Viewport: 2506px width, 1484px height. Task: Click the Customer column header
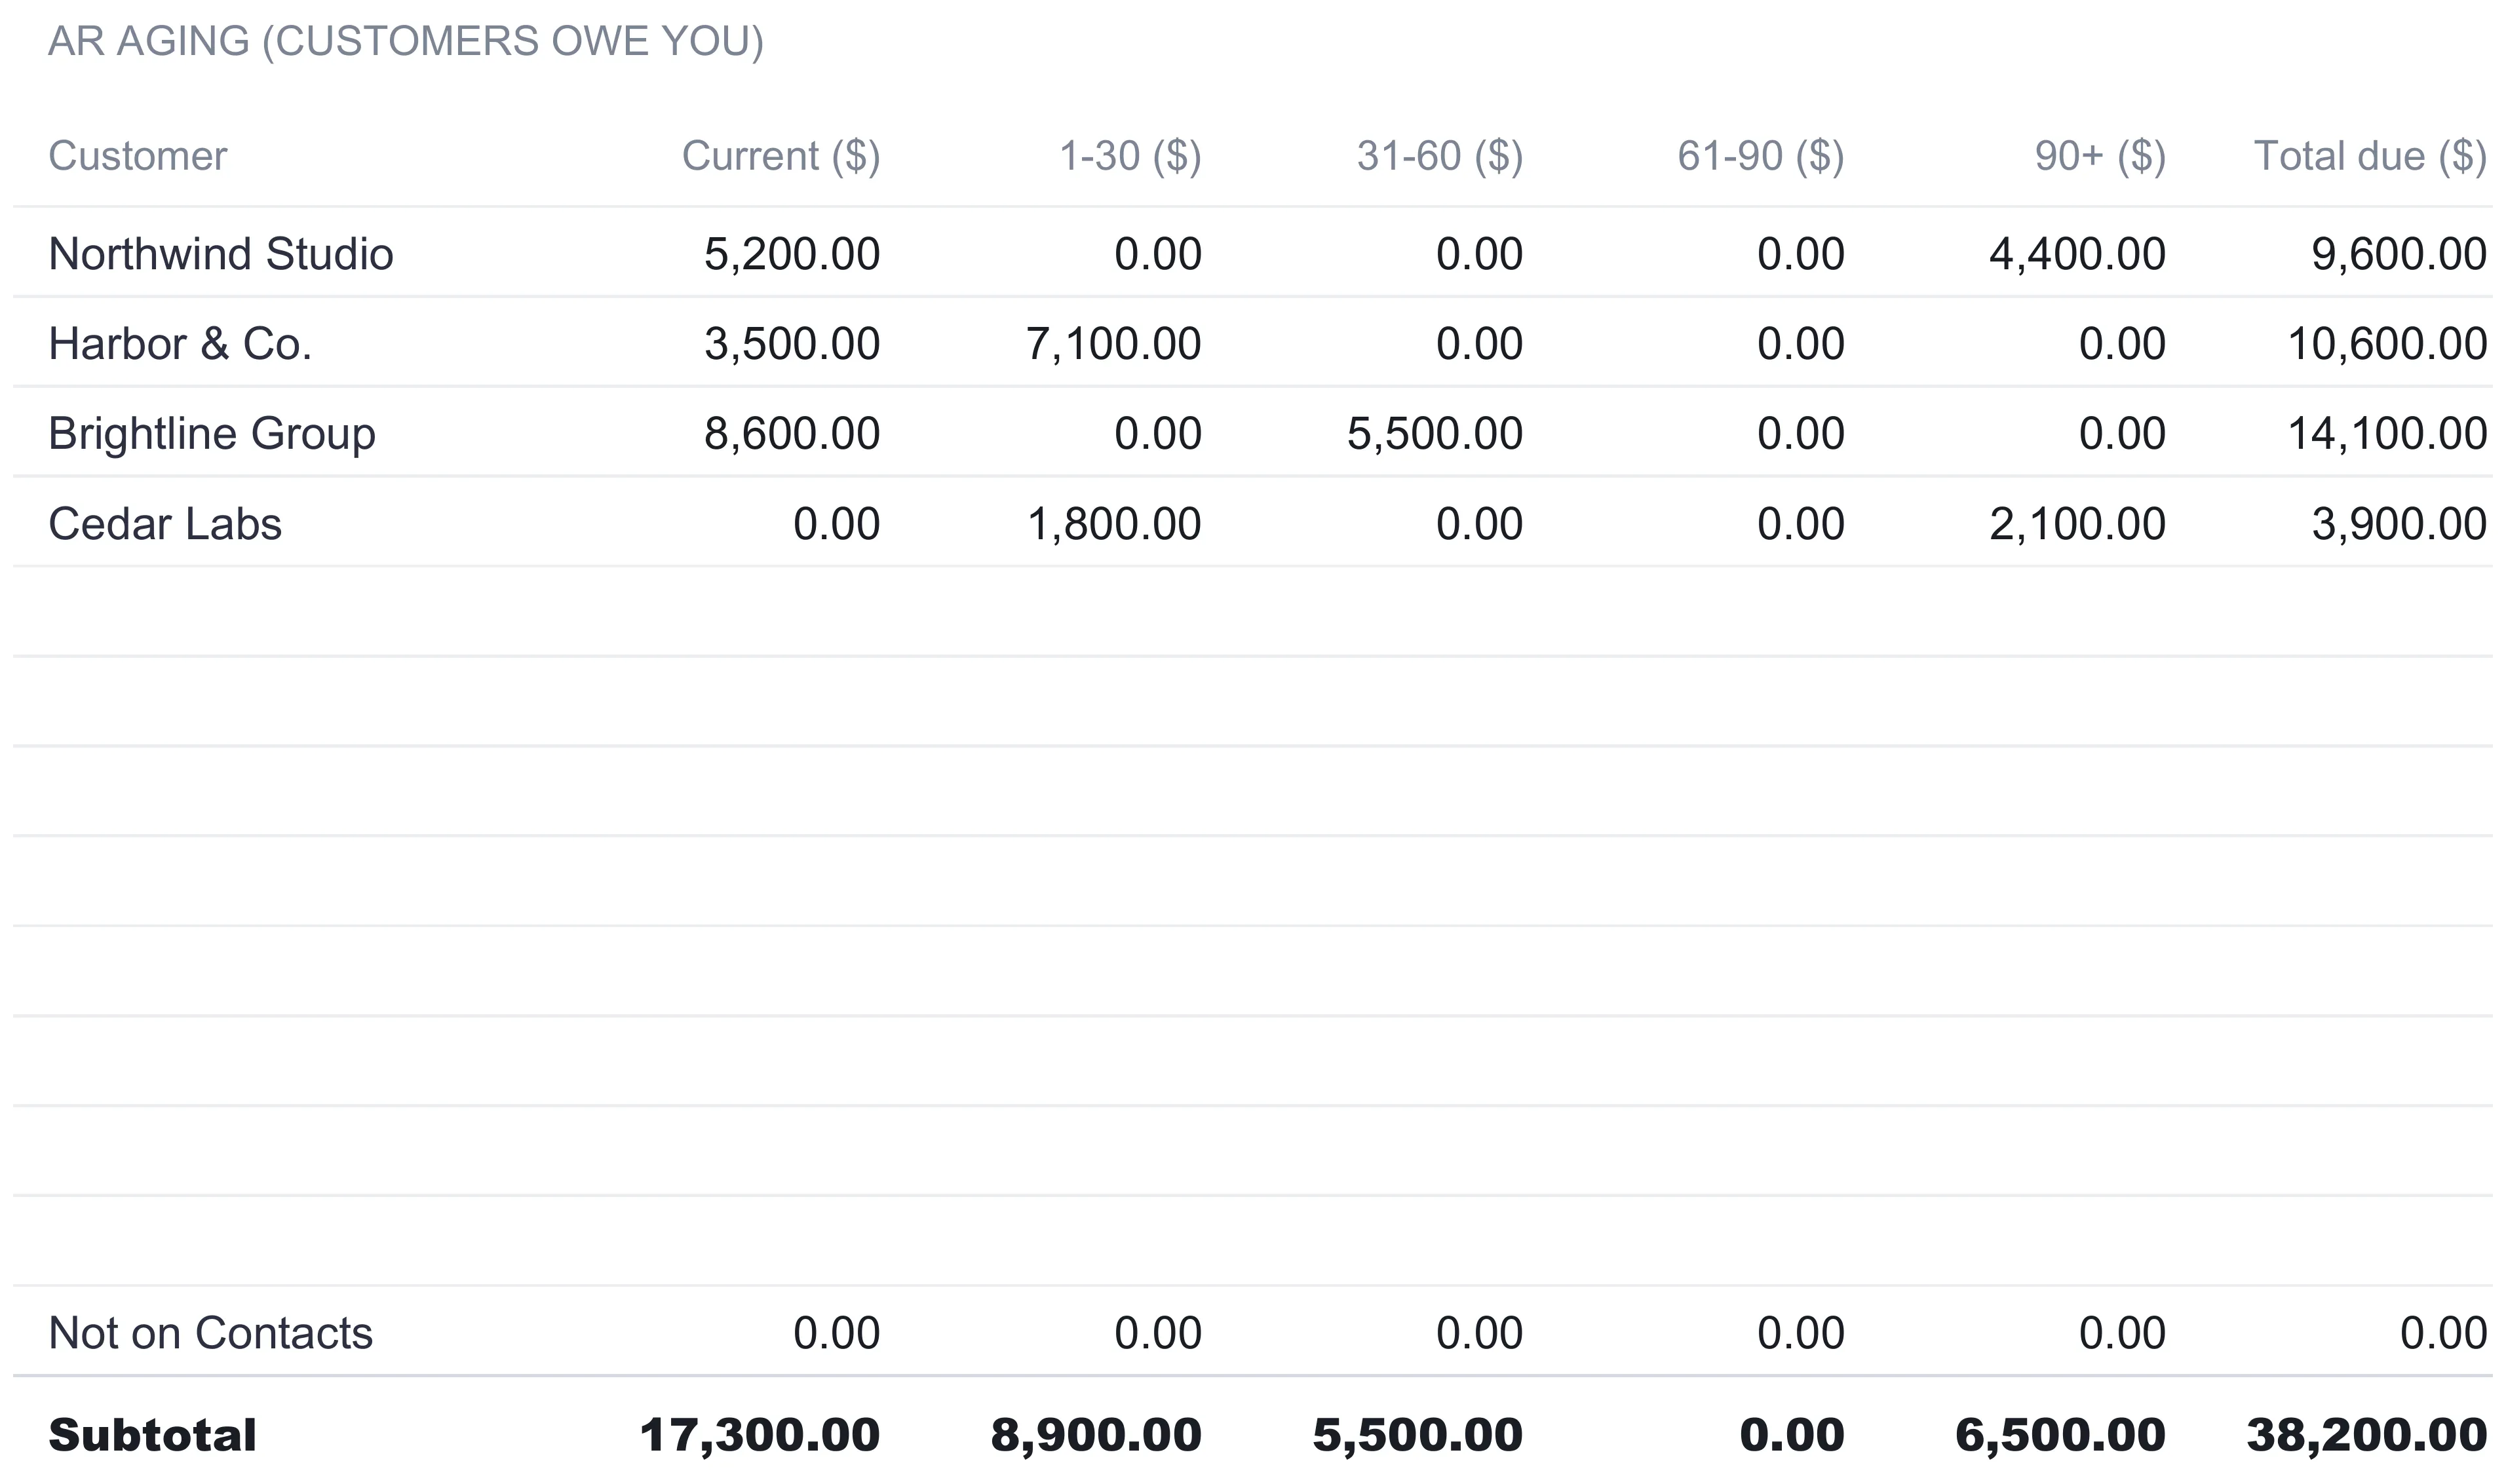[x=138, y=156]
